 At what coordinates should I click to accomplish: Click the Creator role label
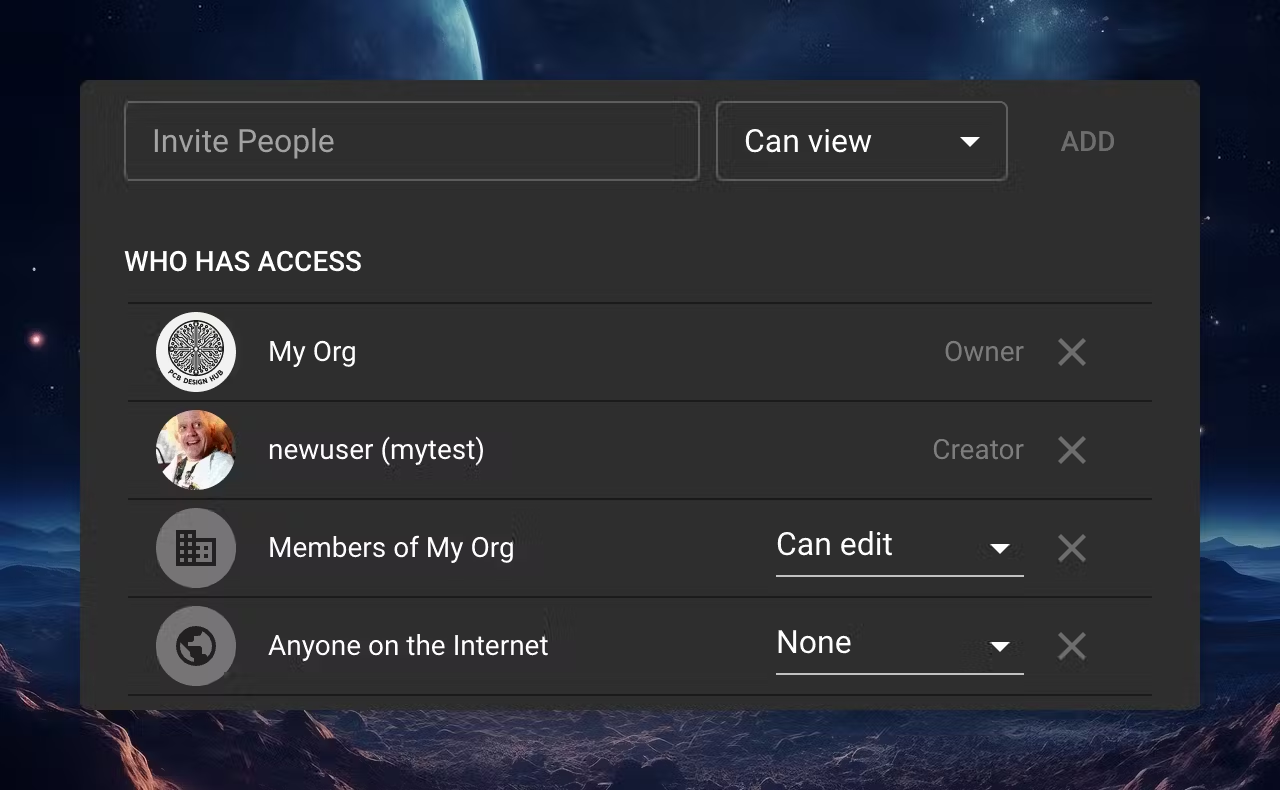[978, 450]
